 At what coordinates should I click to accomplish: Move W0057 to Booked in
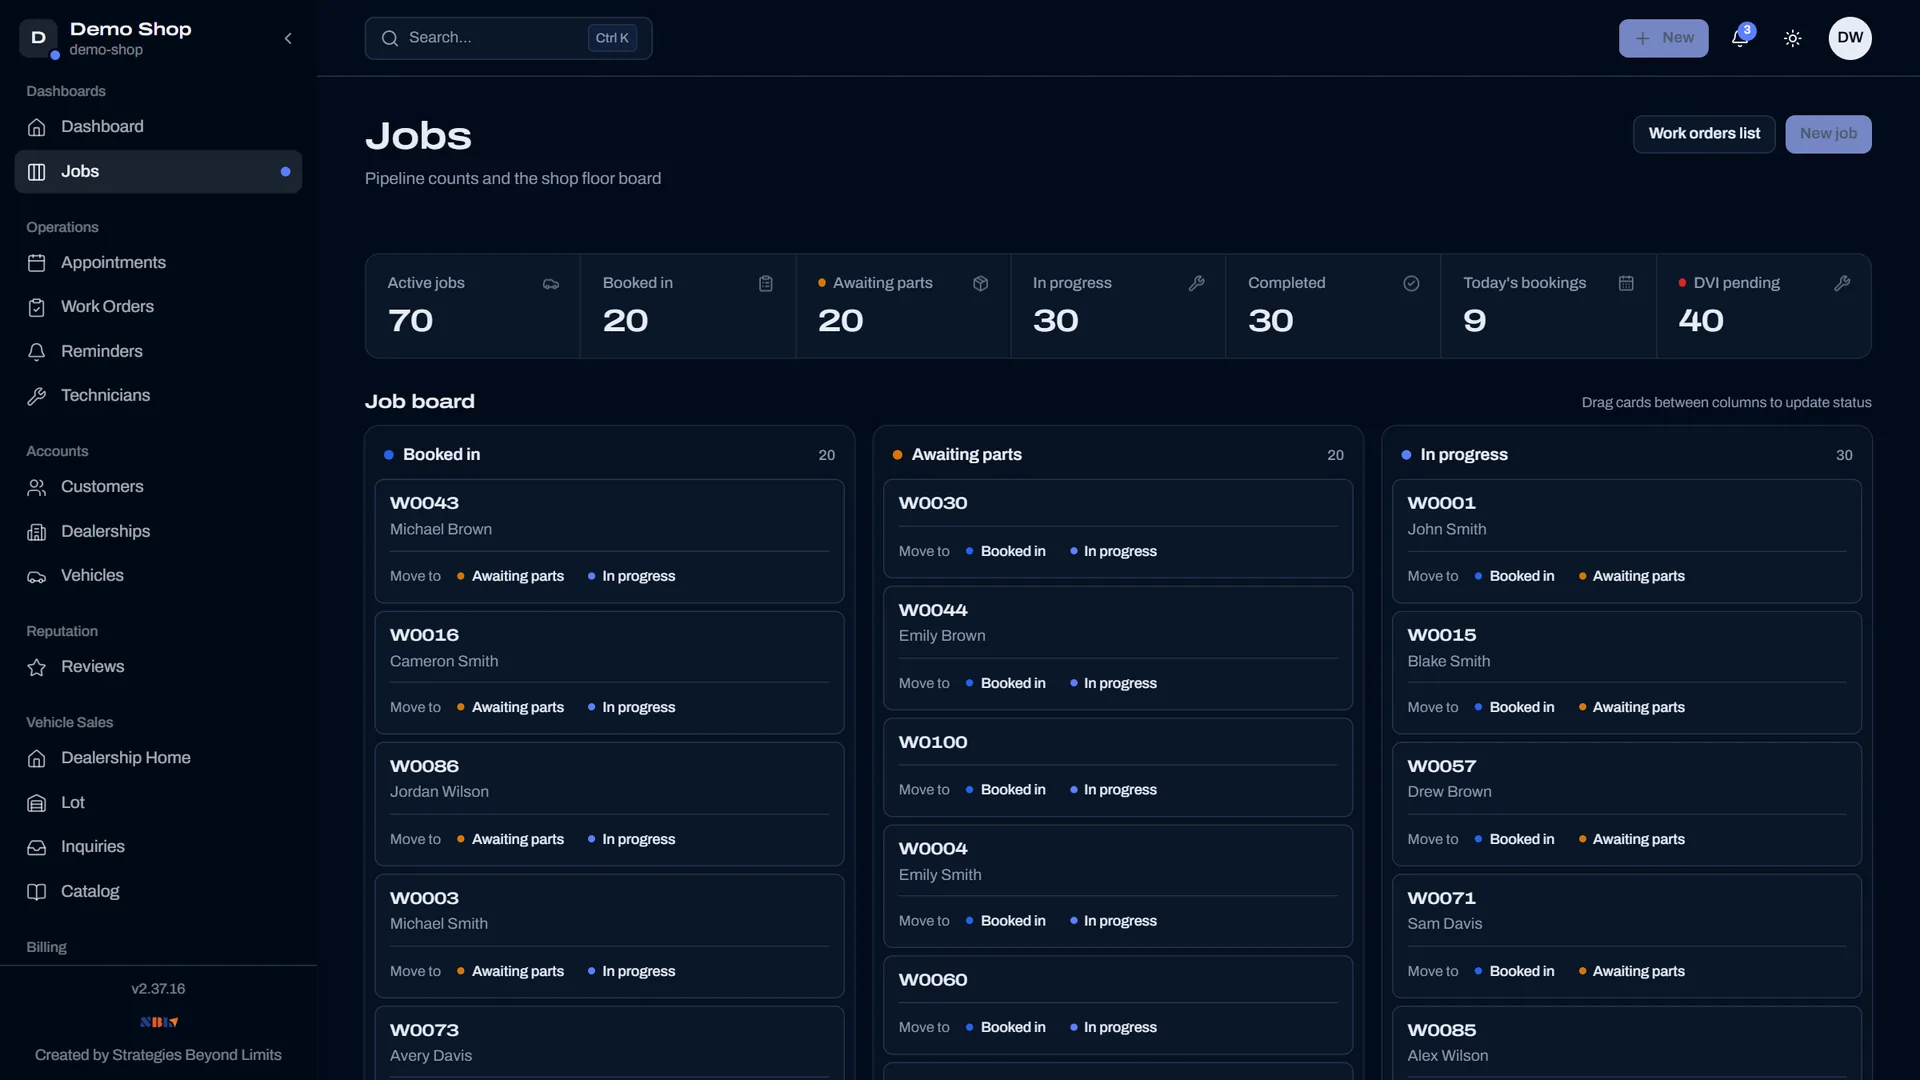click(1515, 840)
